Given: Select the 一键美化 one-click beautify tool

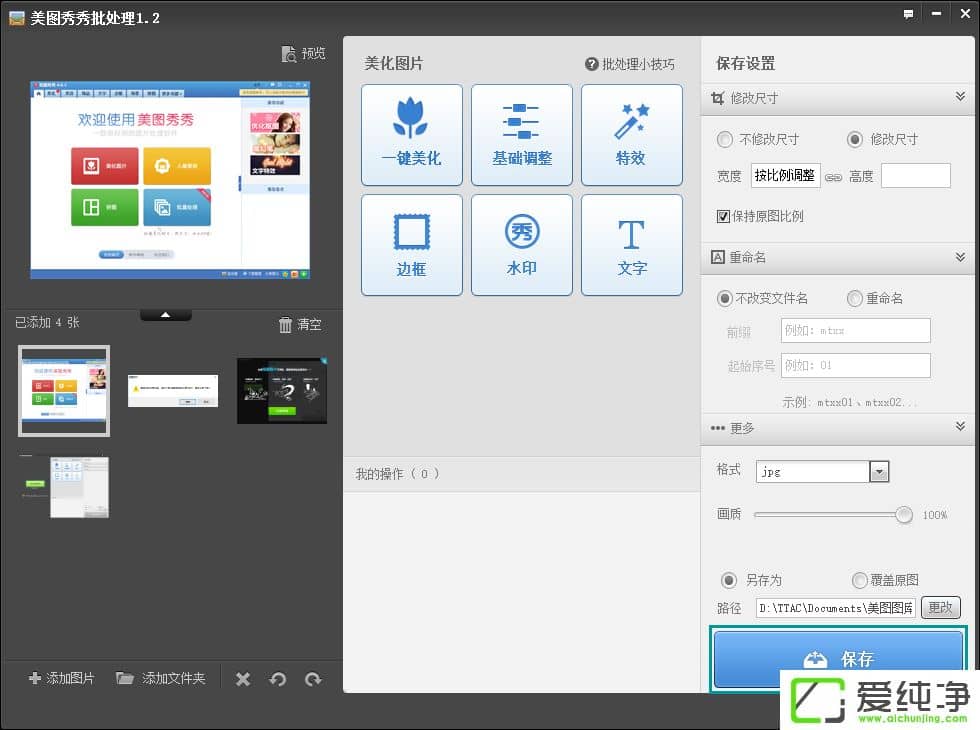Looking at the screenshot, I should (411, 135).
